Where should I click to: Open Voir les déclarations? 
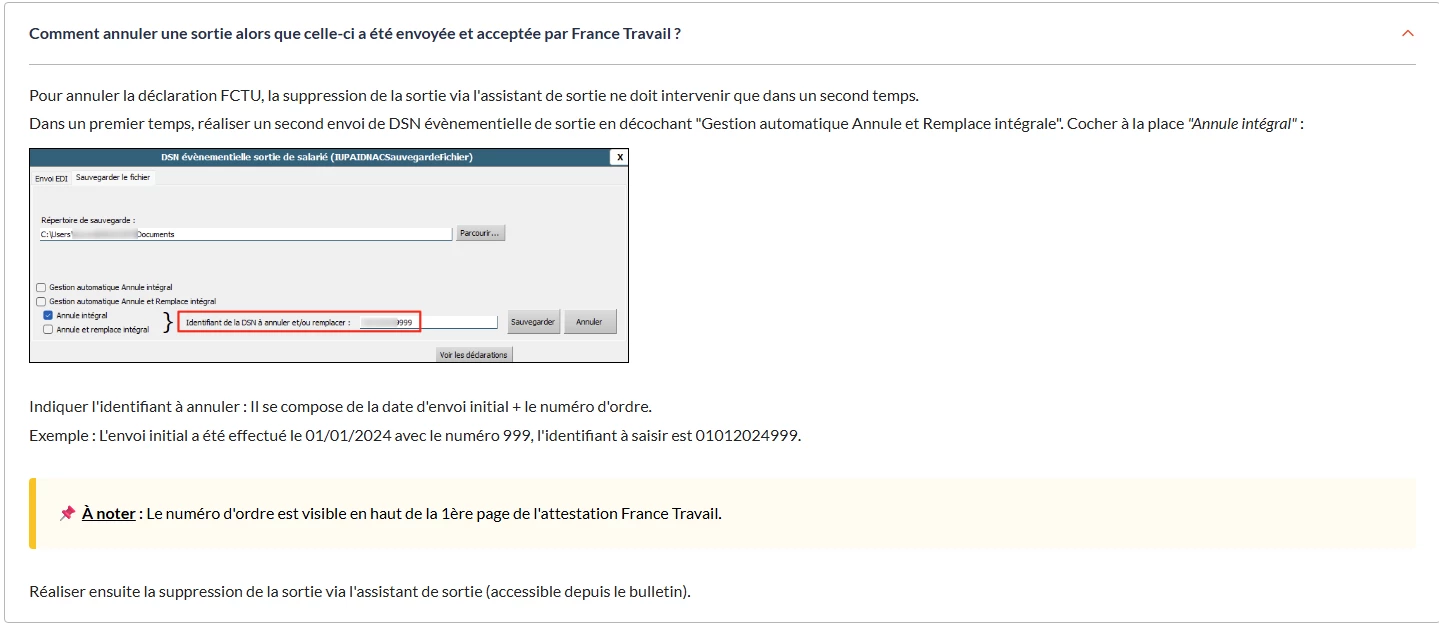[x=474, y=355]
